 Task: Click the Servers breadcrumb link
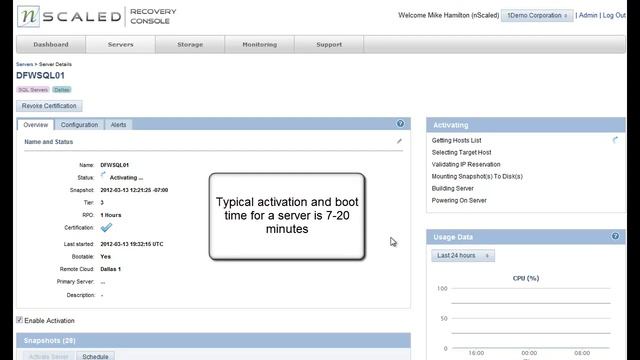24,64
